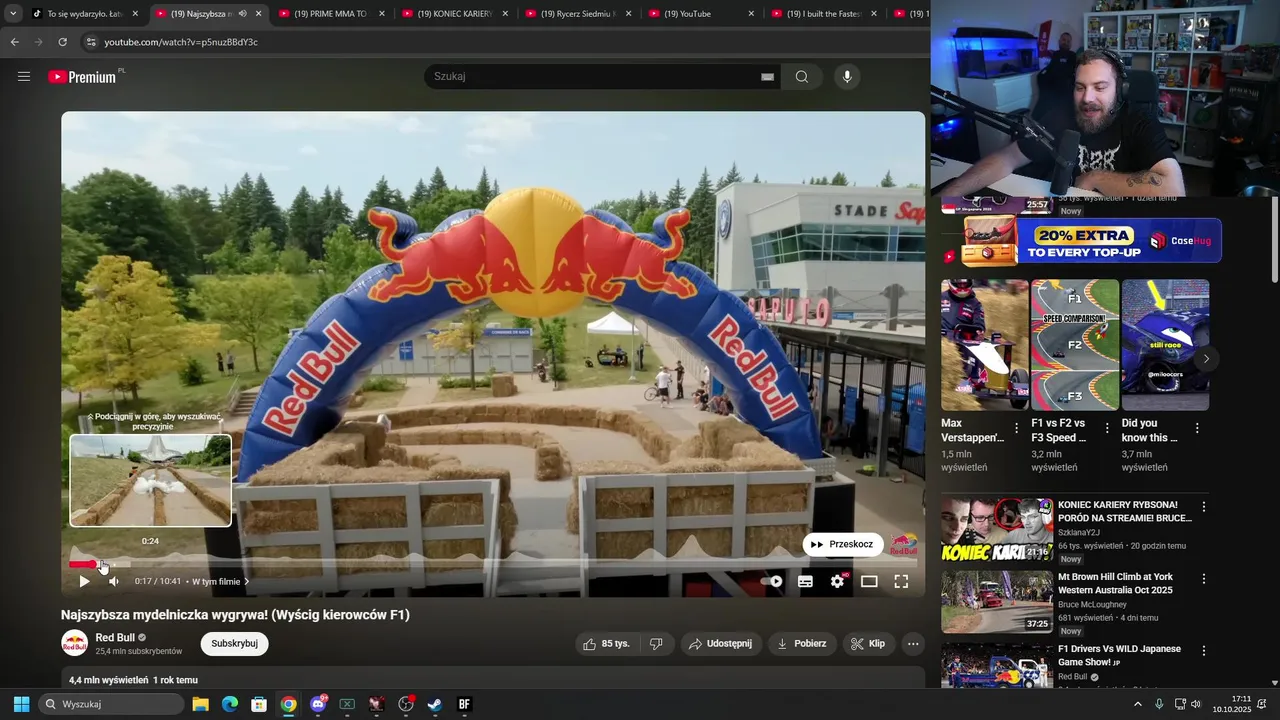1280x720 pixels.
Task: Click the Przeskocz skip button
Action: [x=843, y=544]
